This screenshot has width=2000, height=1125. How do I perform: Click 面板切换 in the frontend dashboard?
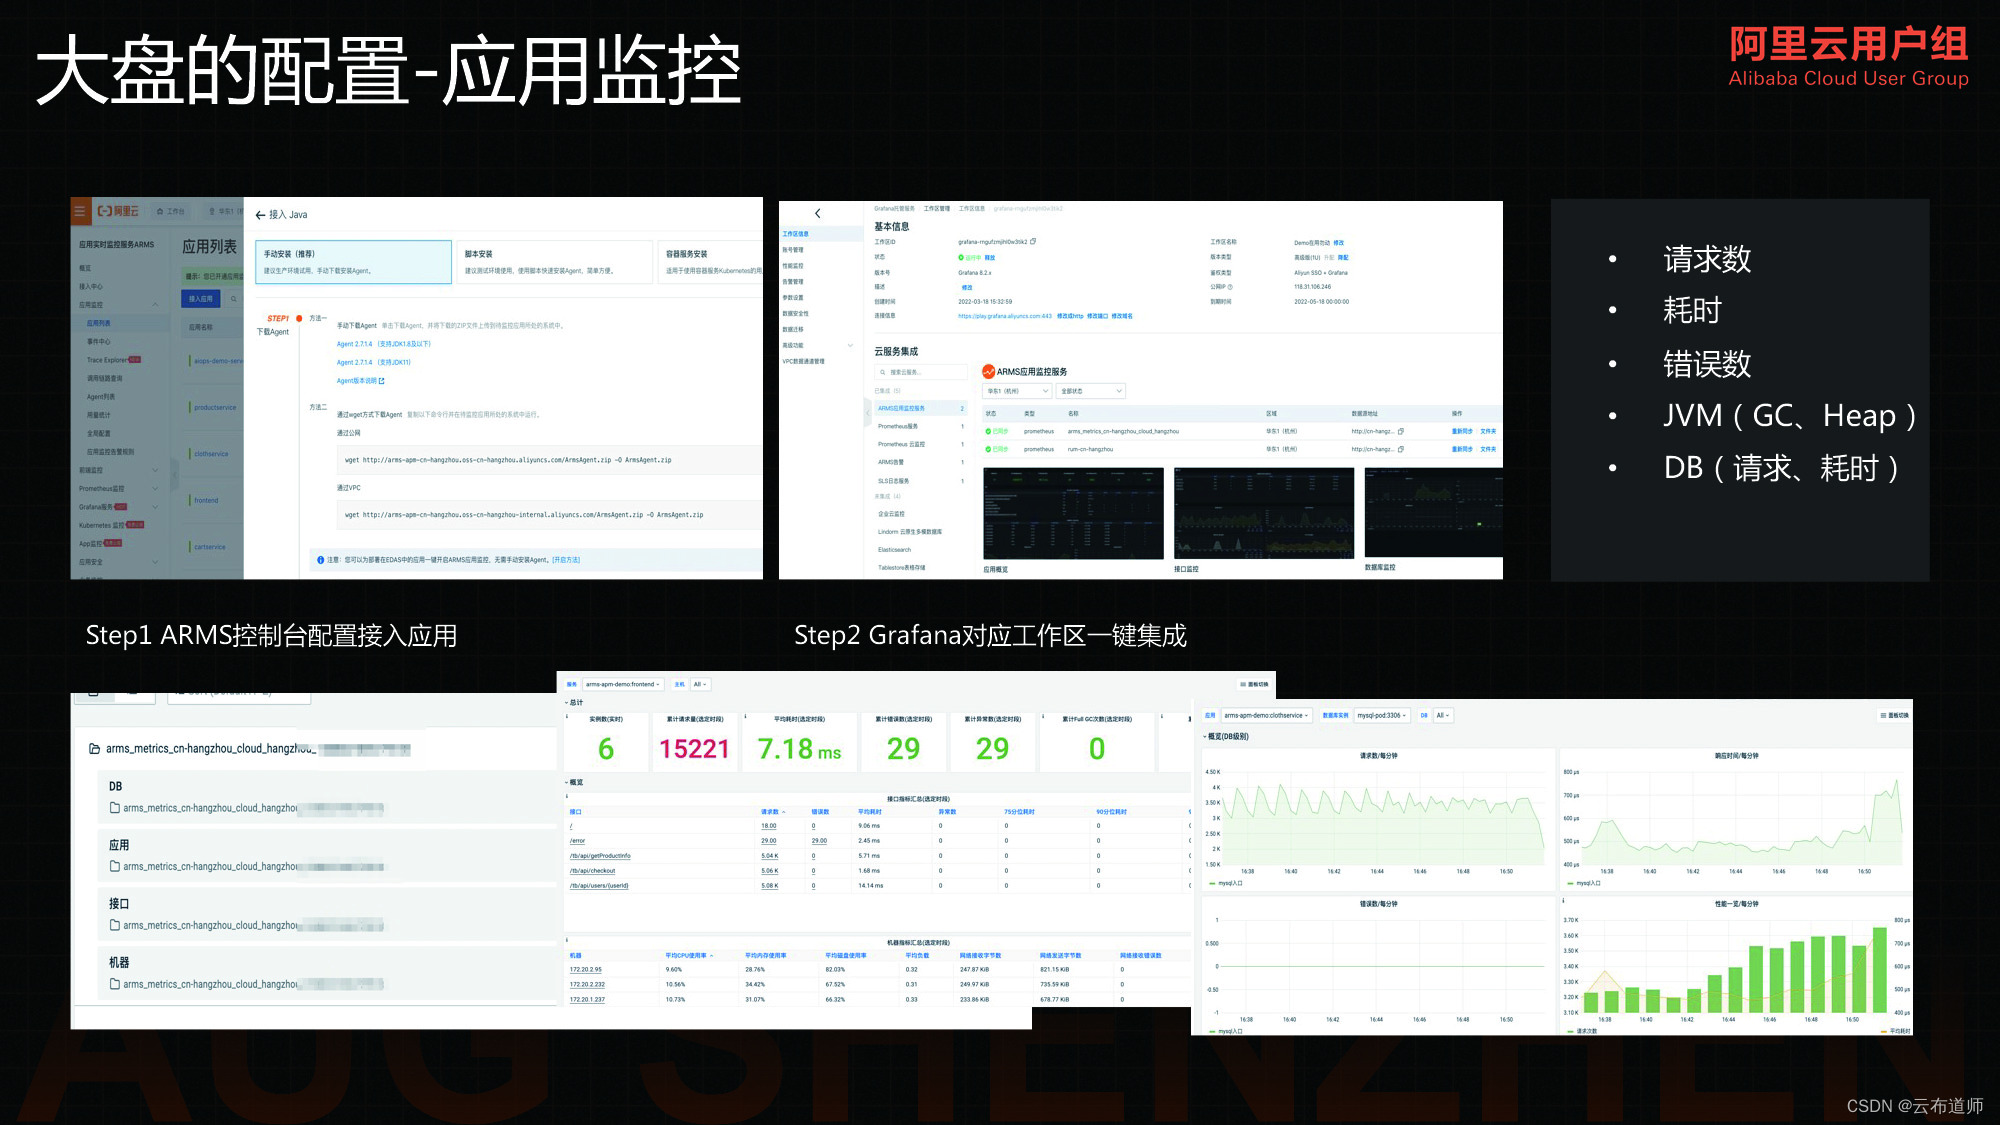(1254, 685)
